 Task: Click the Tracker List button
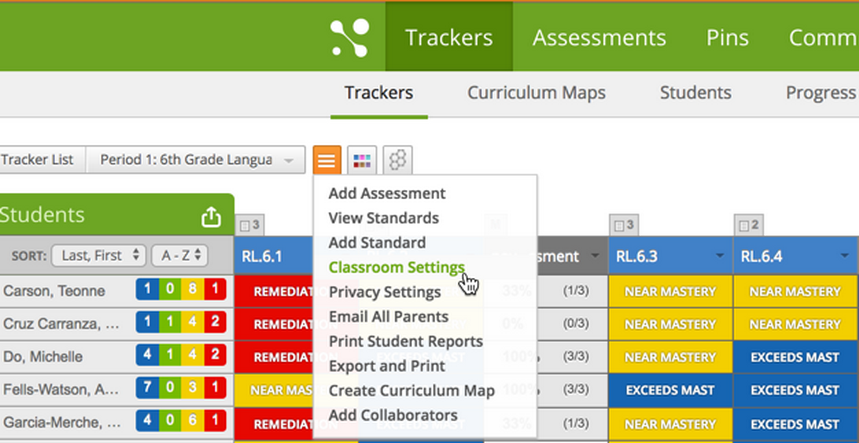41,160
